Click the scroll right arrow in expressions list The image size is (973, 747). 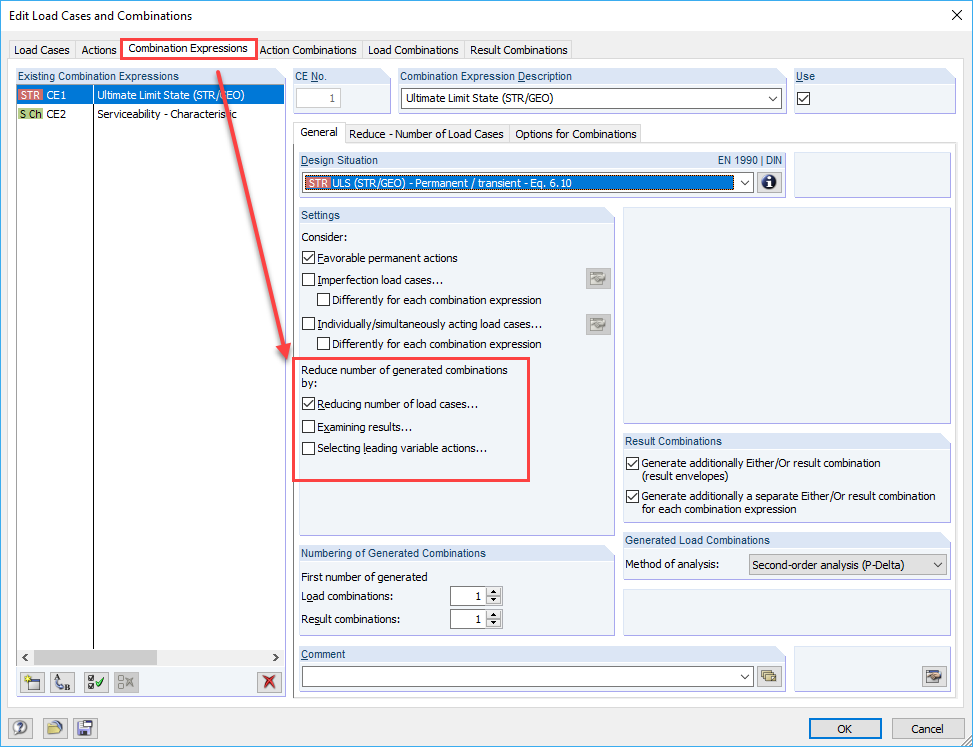(x=276, y=657)
